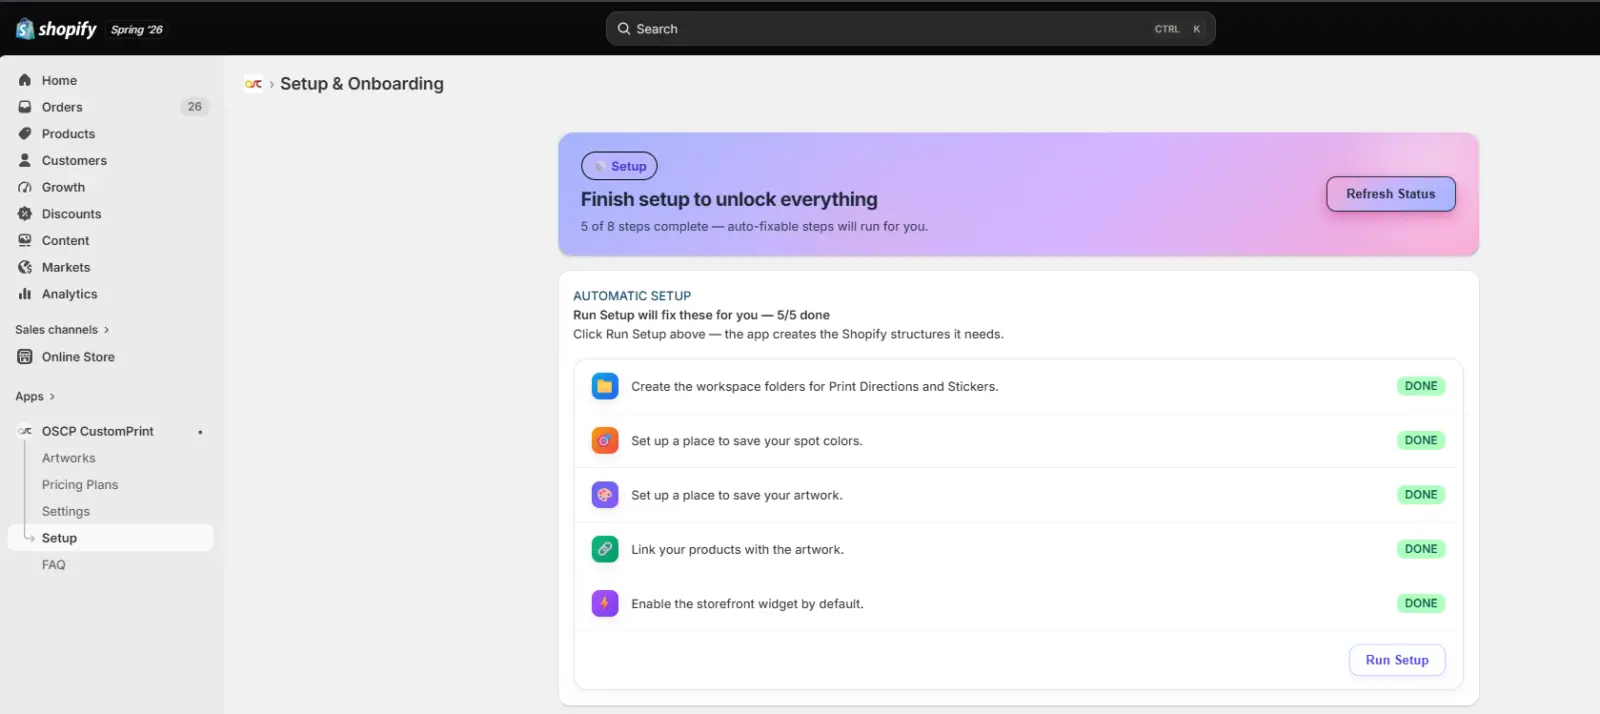Click the "Setup & Onboarding" page title
Screen dimensions: 1600x714
tap(362, 84)
